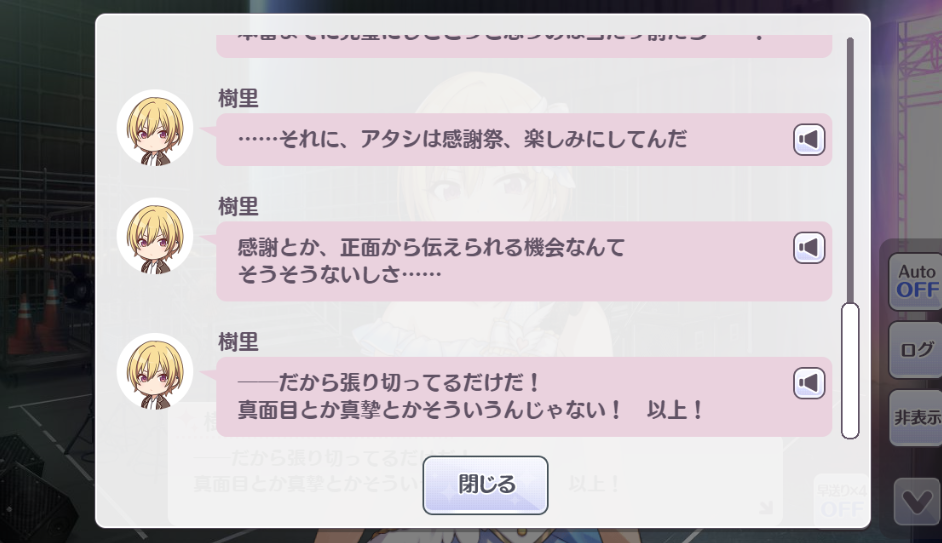Toggle the 非表示 hide button
942x543 pixels.
click(x=916, y=417)
